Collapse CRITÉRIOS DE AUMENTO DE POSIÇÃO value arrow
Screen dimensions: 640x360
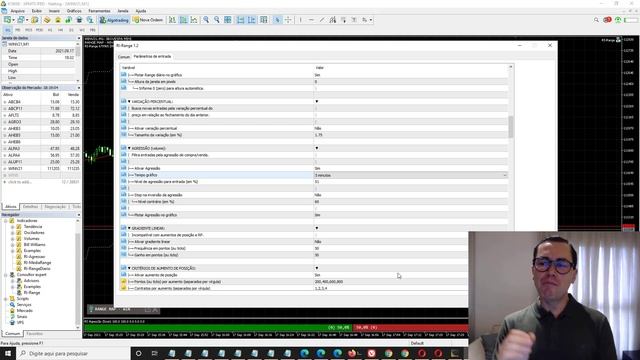[x=316, y=268]
